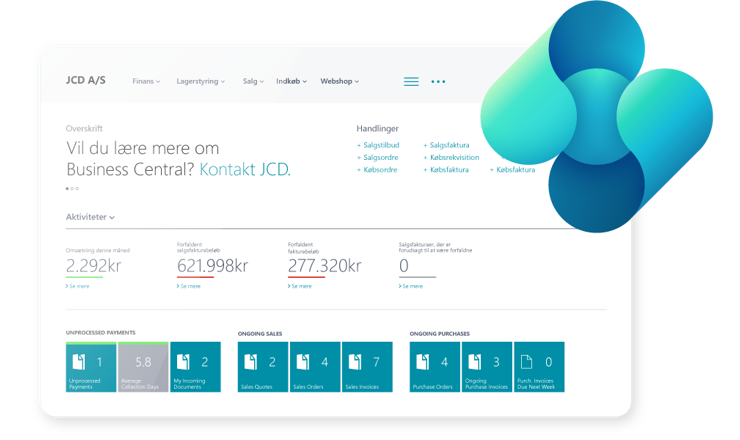Click Se mere under 2.292kr
The image size is (740, 440).
pyautogui.click(x=77, y=286)
